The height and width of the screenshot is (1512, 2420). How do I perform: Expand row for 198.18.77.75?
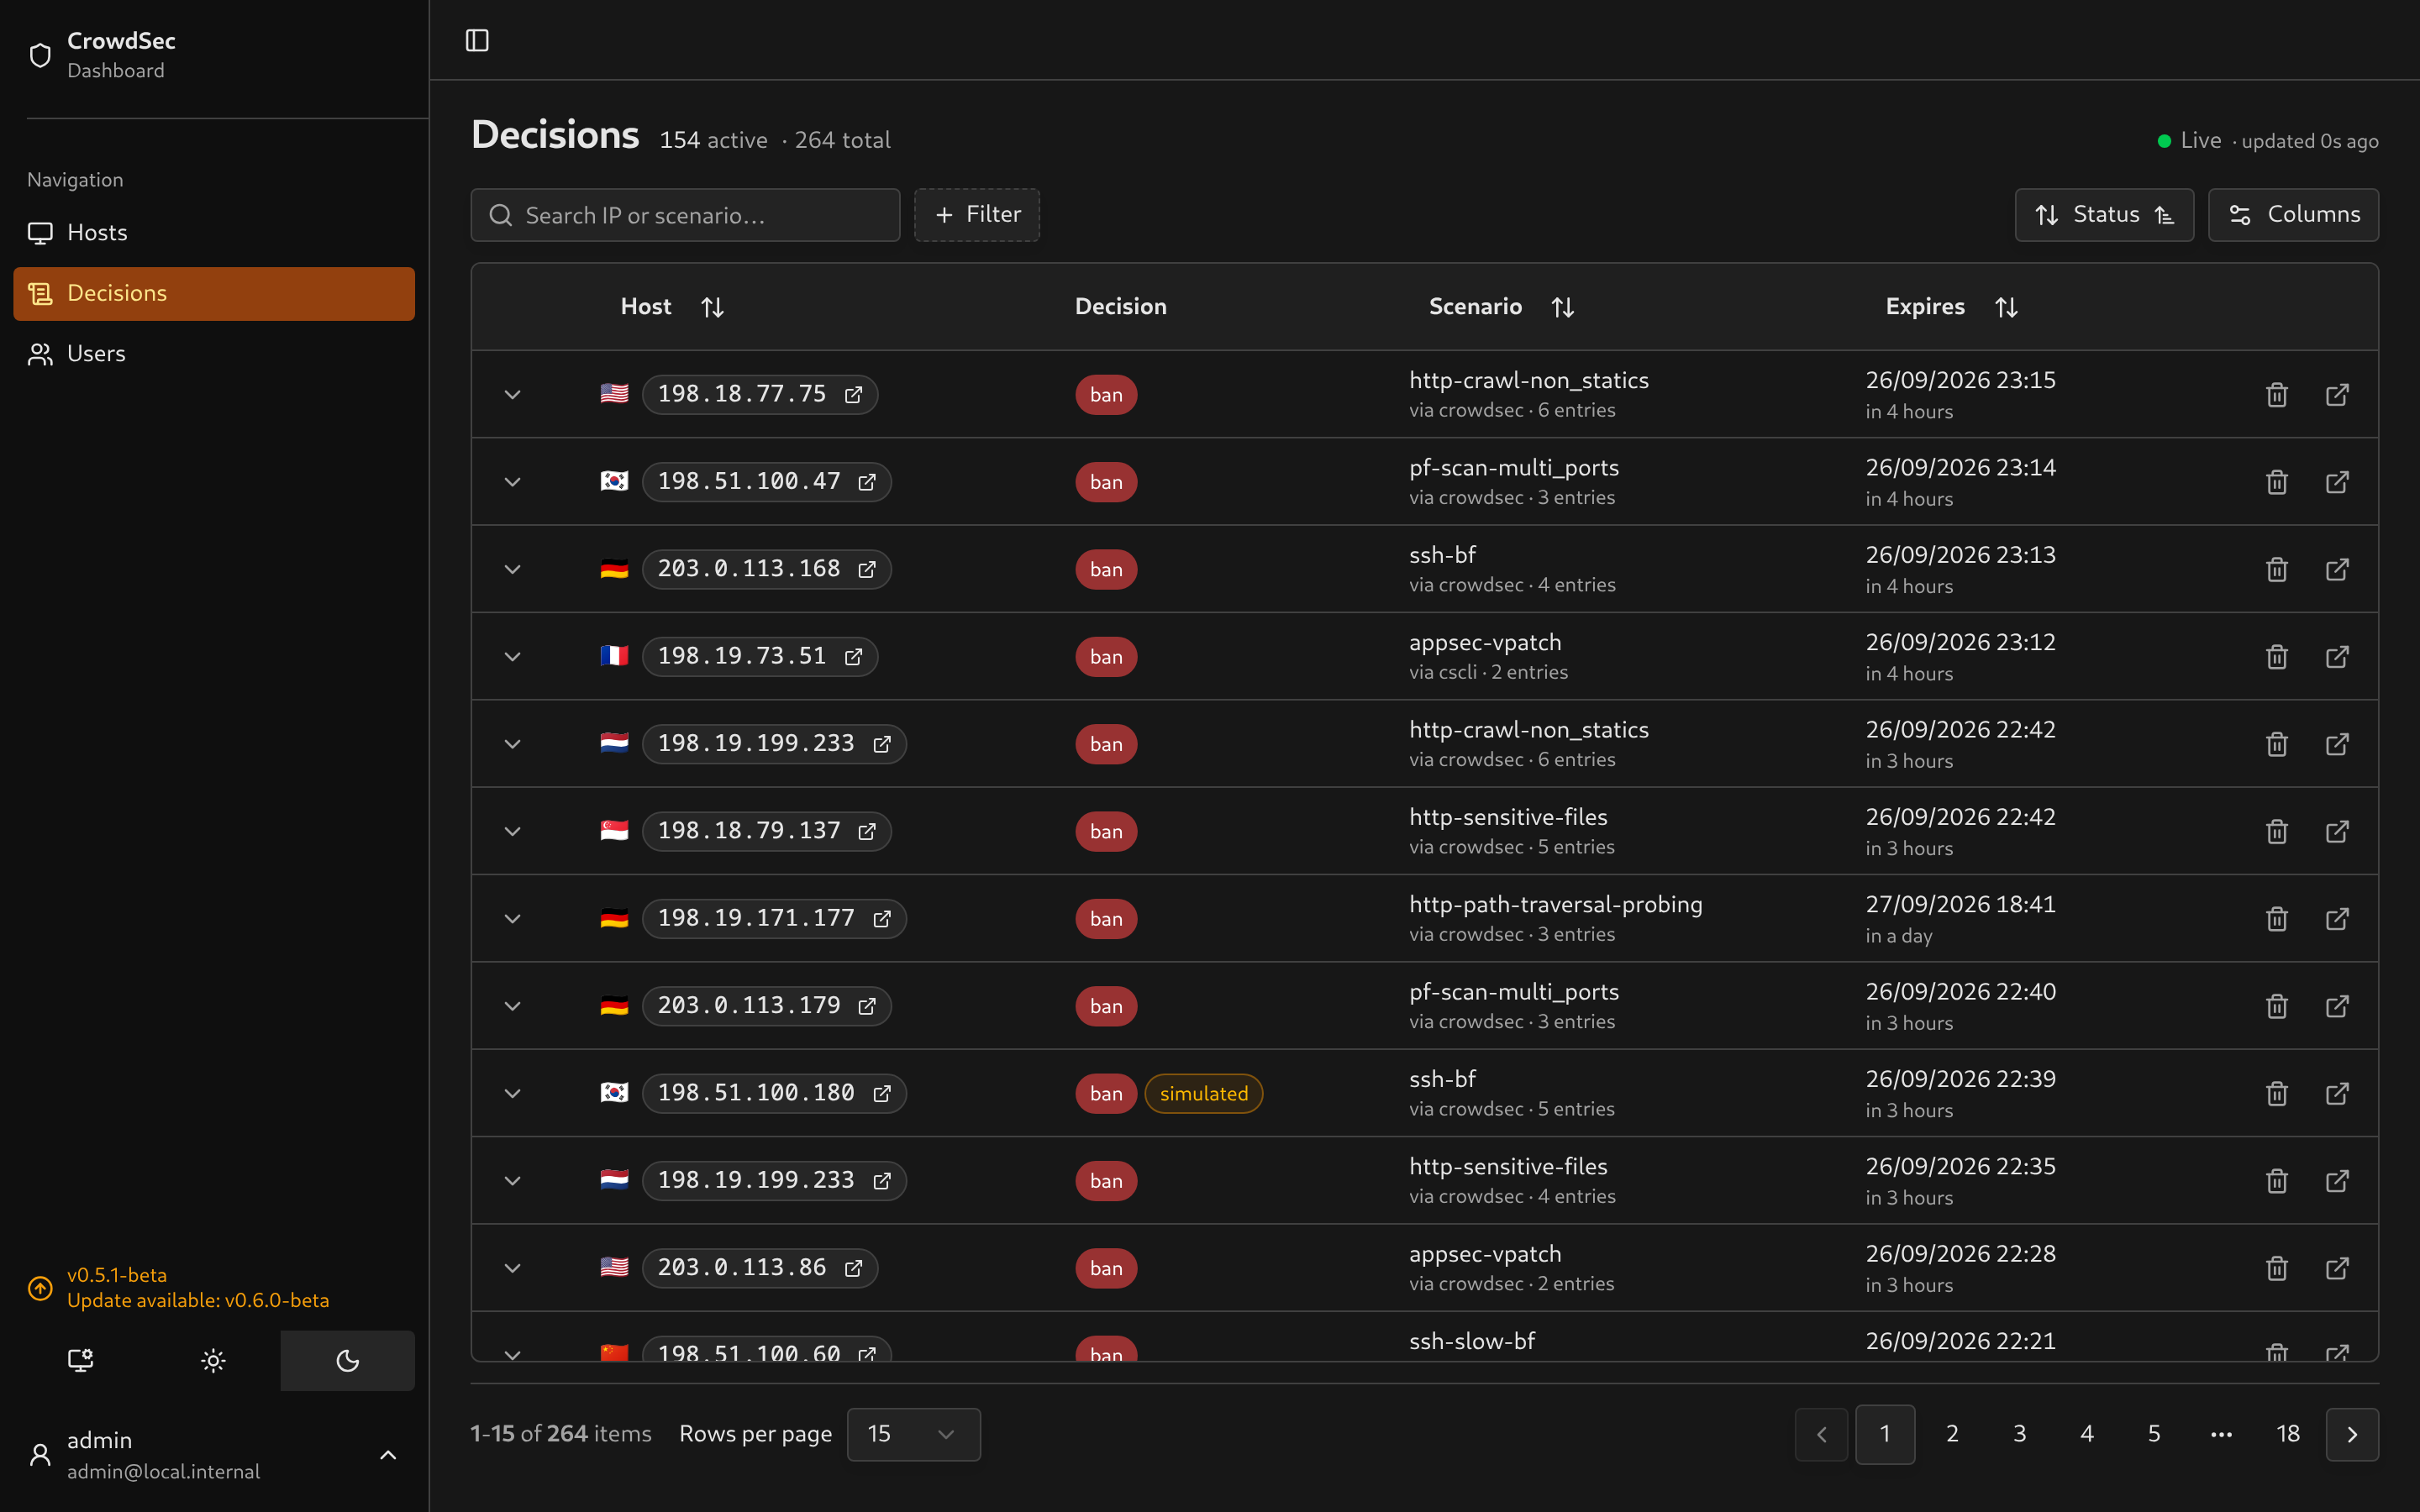(x=512, y=395)
